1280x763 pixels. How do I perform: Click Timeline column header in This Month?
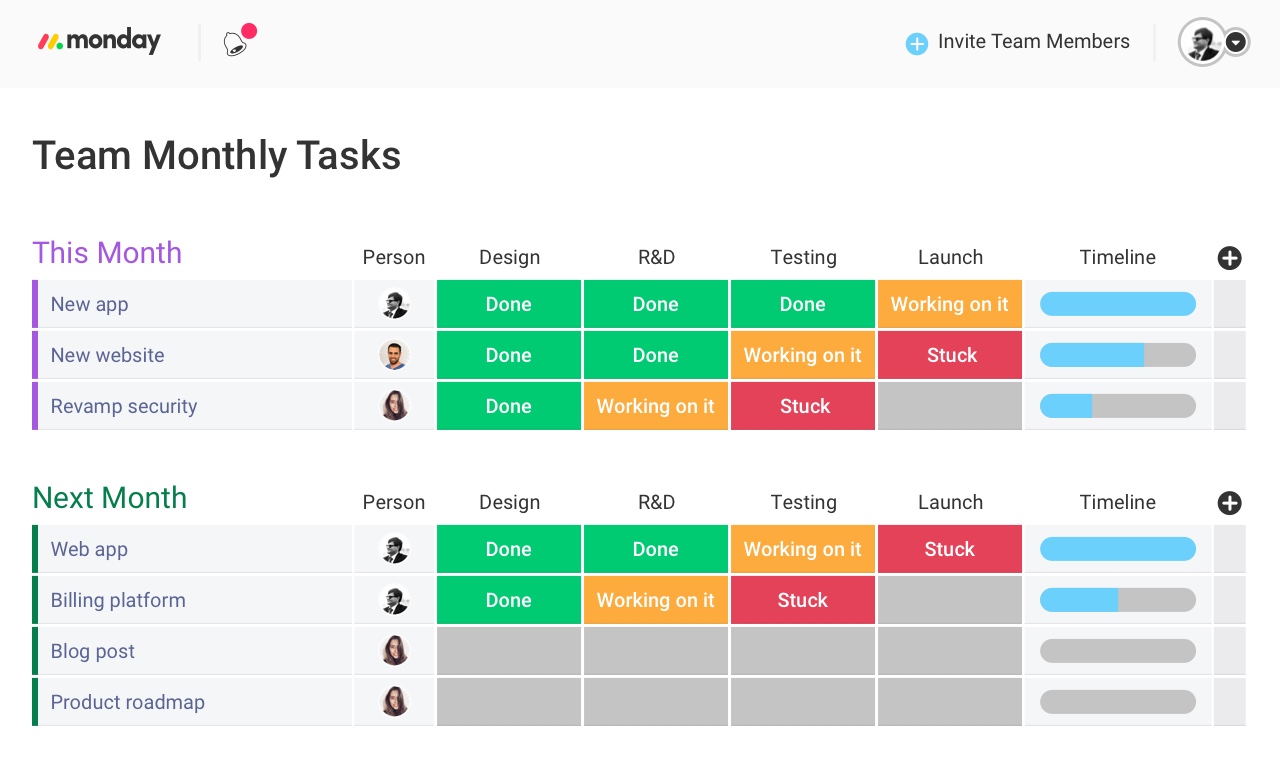point(1118,258)
